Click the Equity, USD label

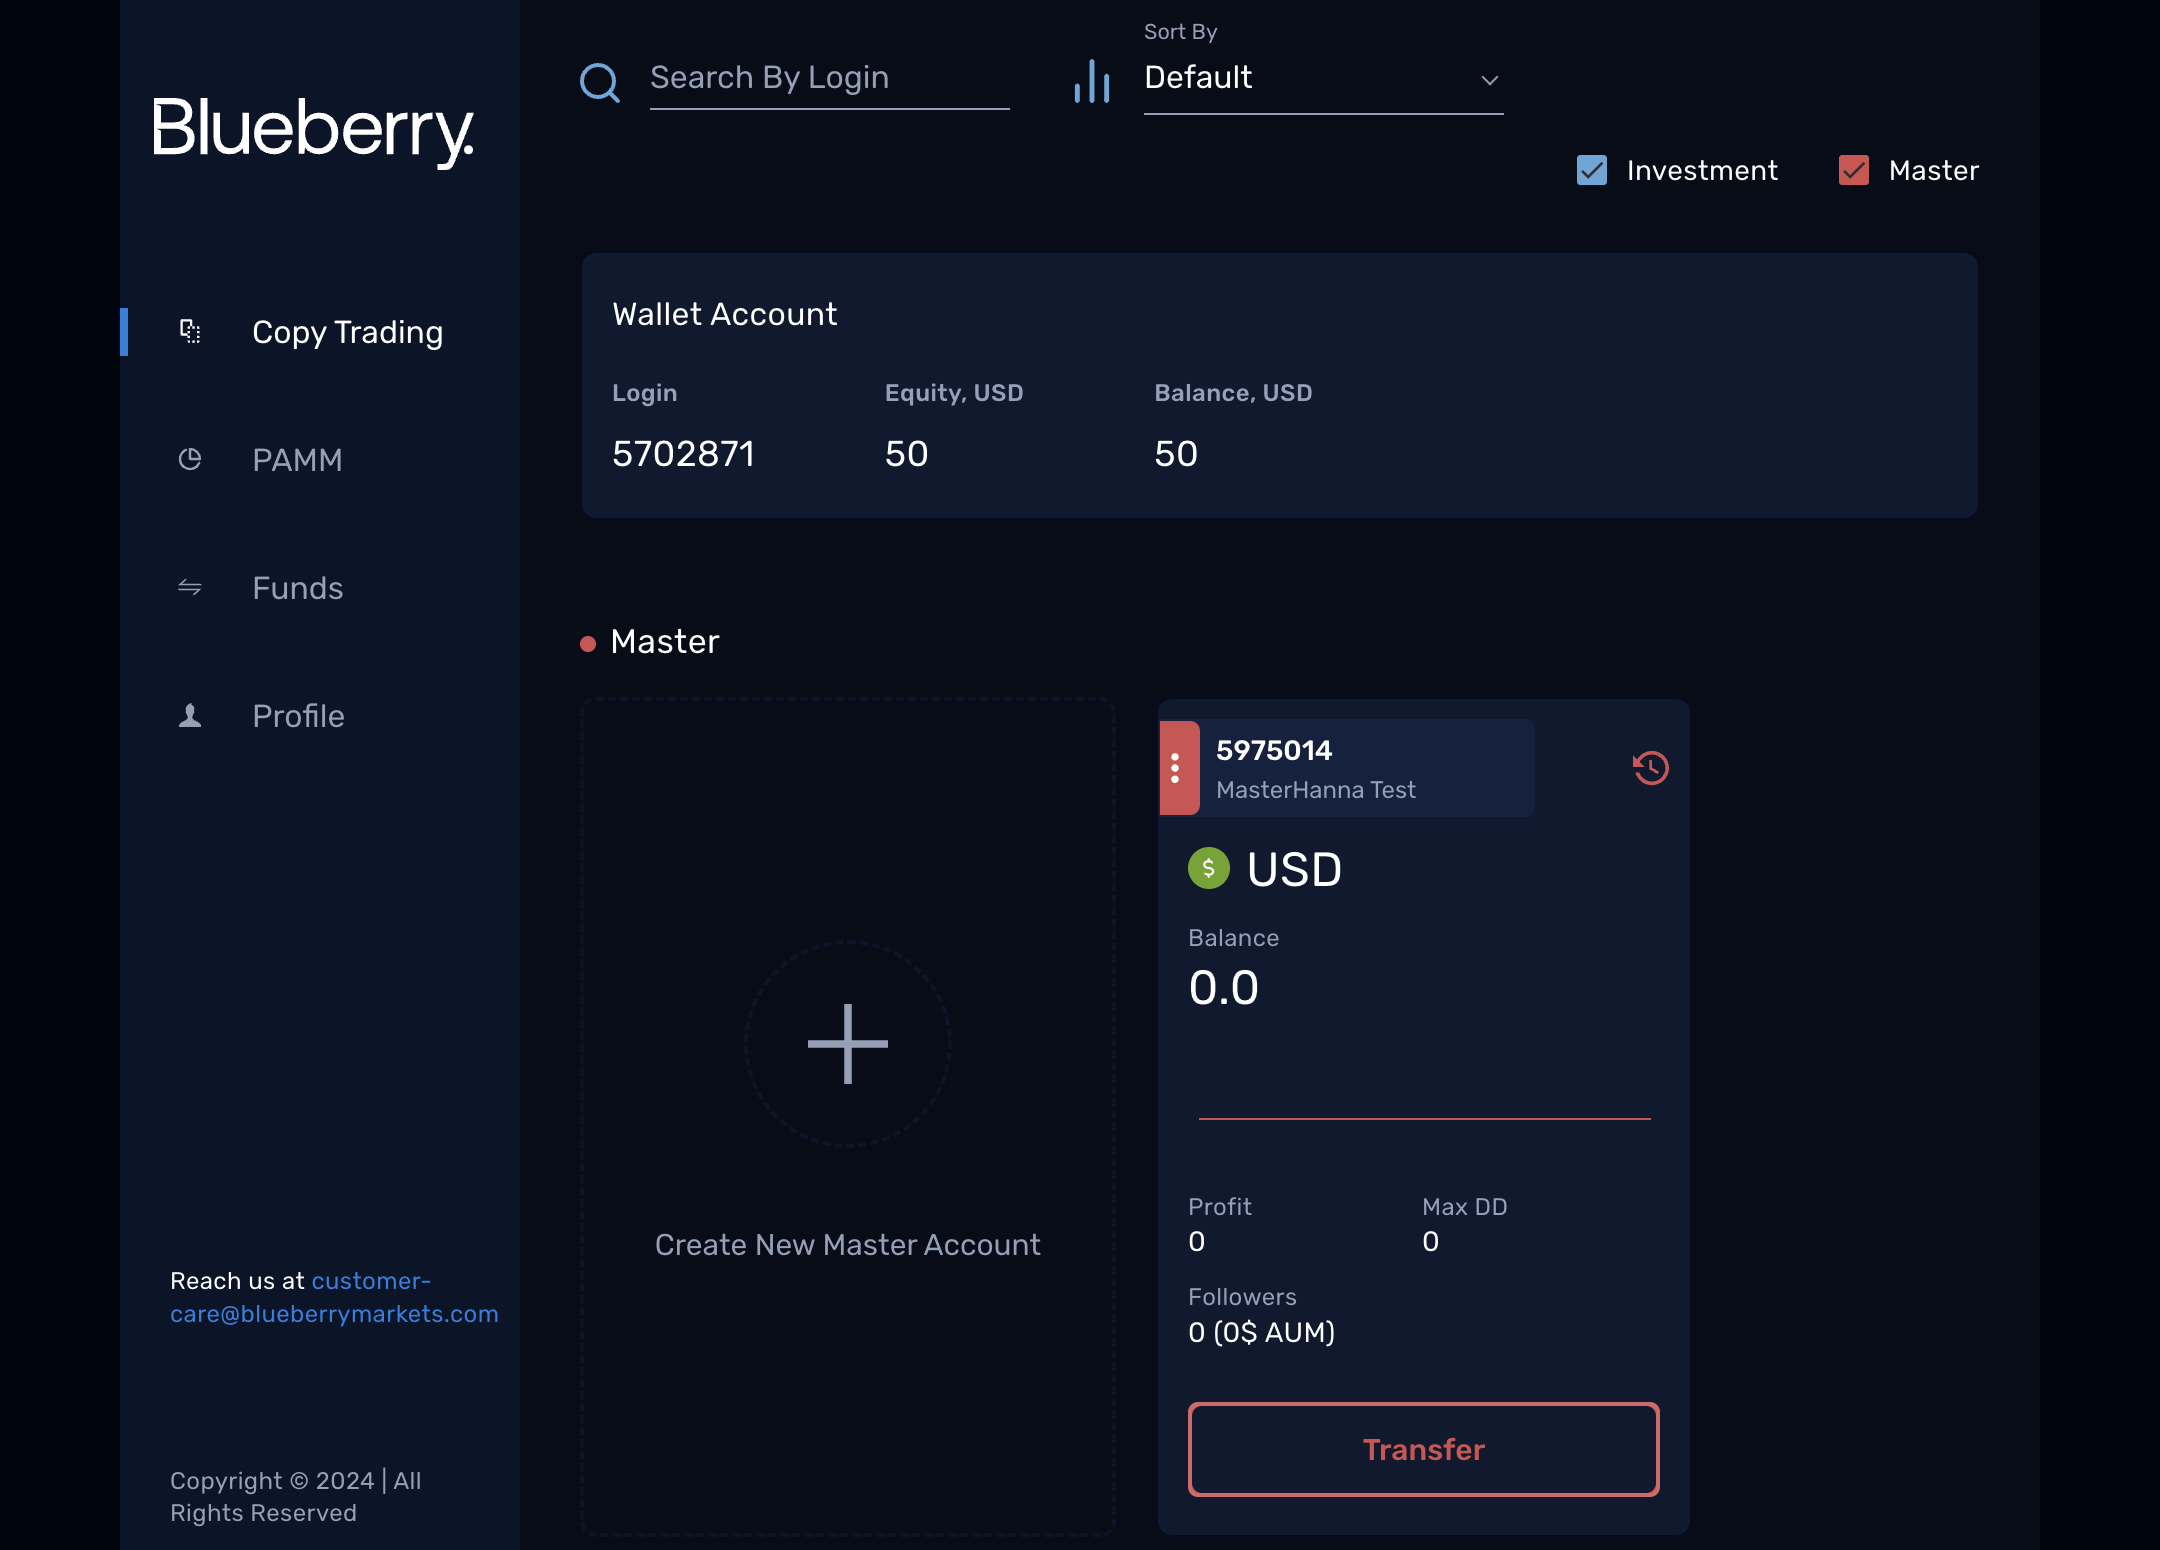[x=954, y=393]
